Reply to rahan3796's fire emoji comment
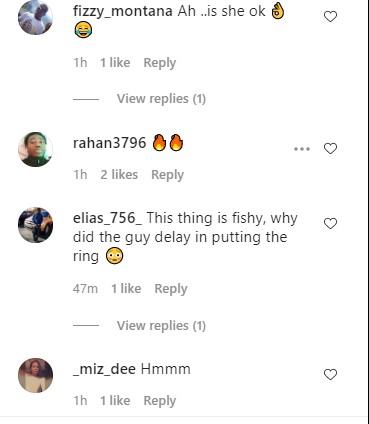Screen dimensions: 369x424 167,175
